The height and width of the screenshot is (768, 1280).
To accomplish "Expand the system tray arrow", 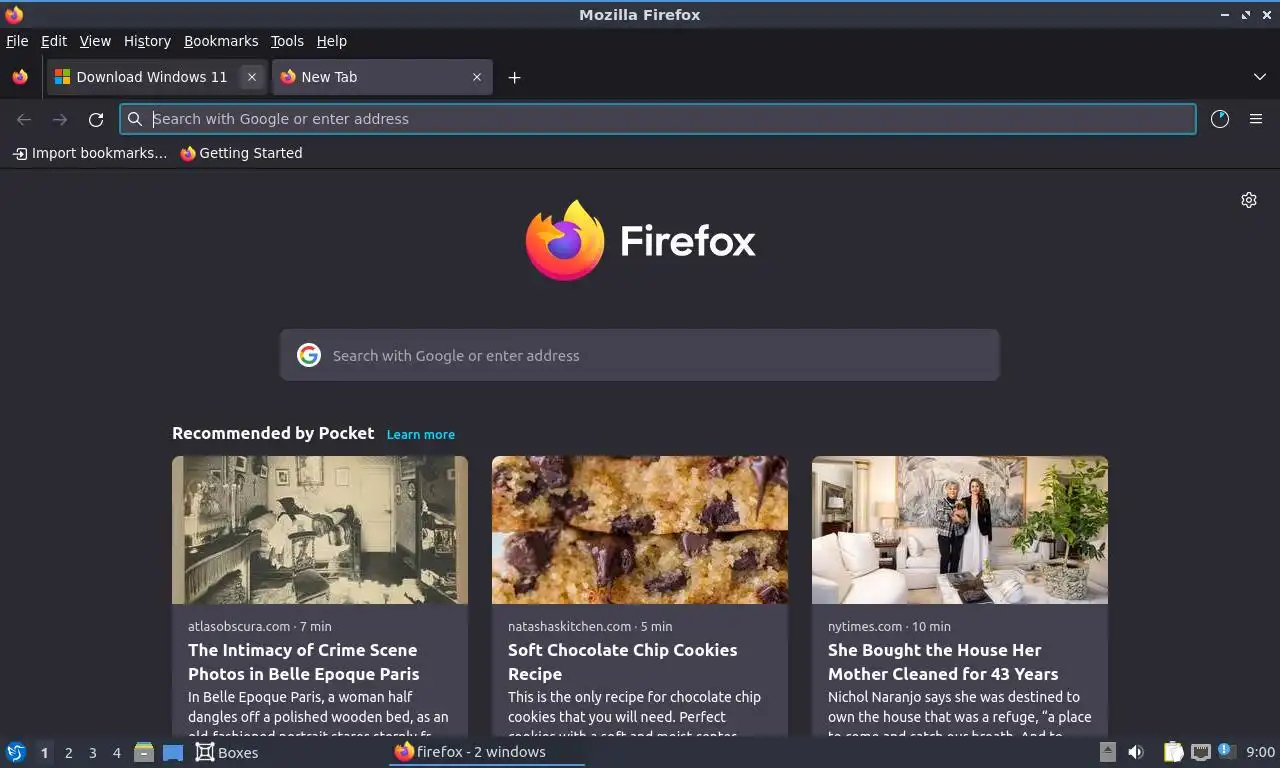I will 1107,752.
